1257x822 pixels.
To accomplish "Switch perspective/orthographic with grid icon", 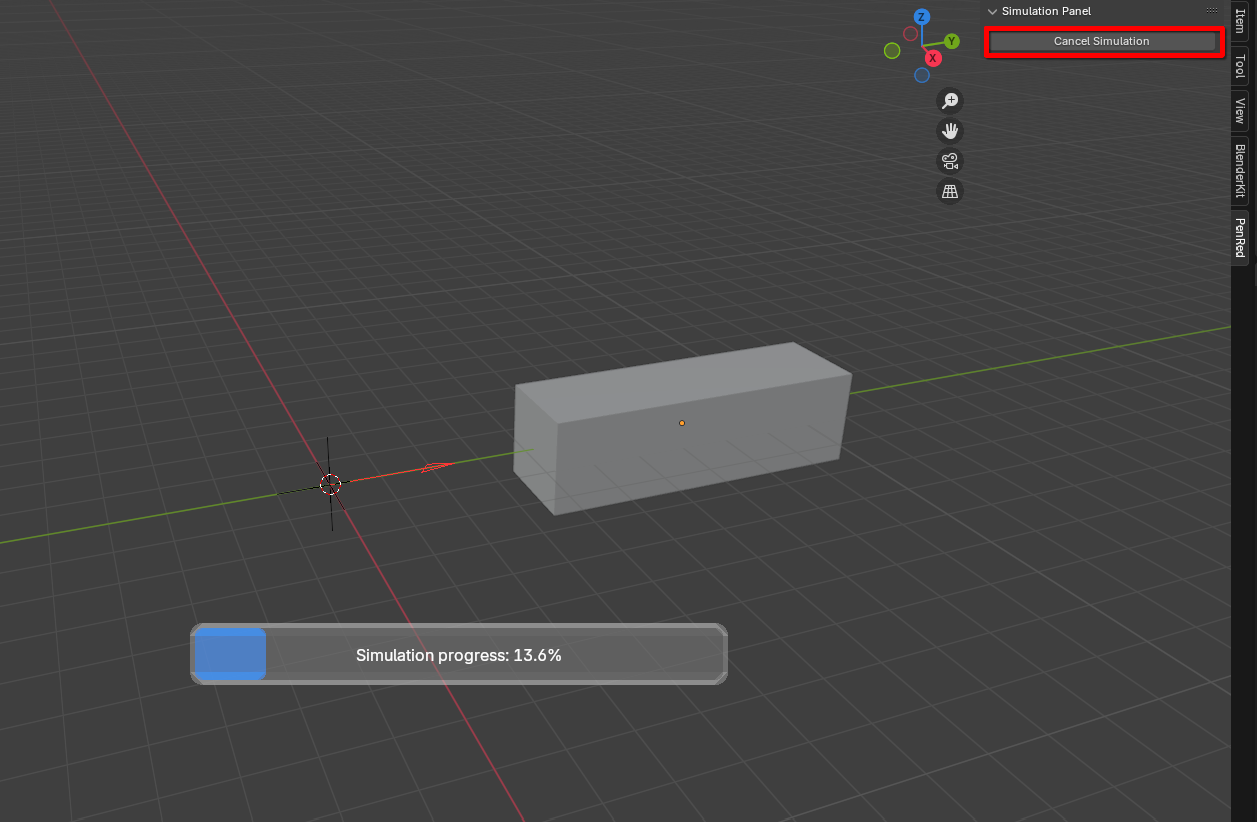I will (950, 191).
